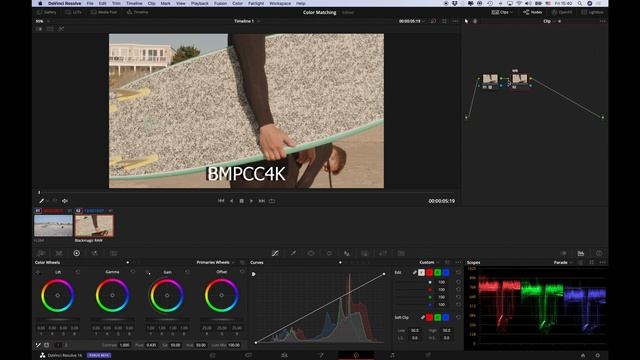Screen dimensions: 640x360
Task: Open the Custom curves mode dropdown
Action: (429, 262)
